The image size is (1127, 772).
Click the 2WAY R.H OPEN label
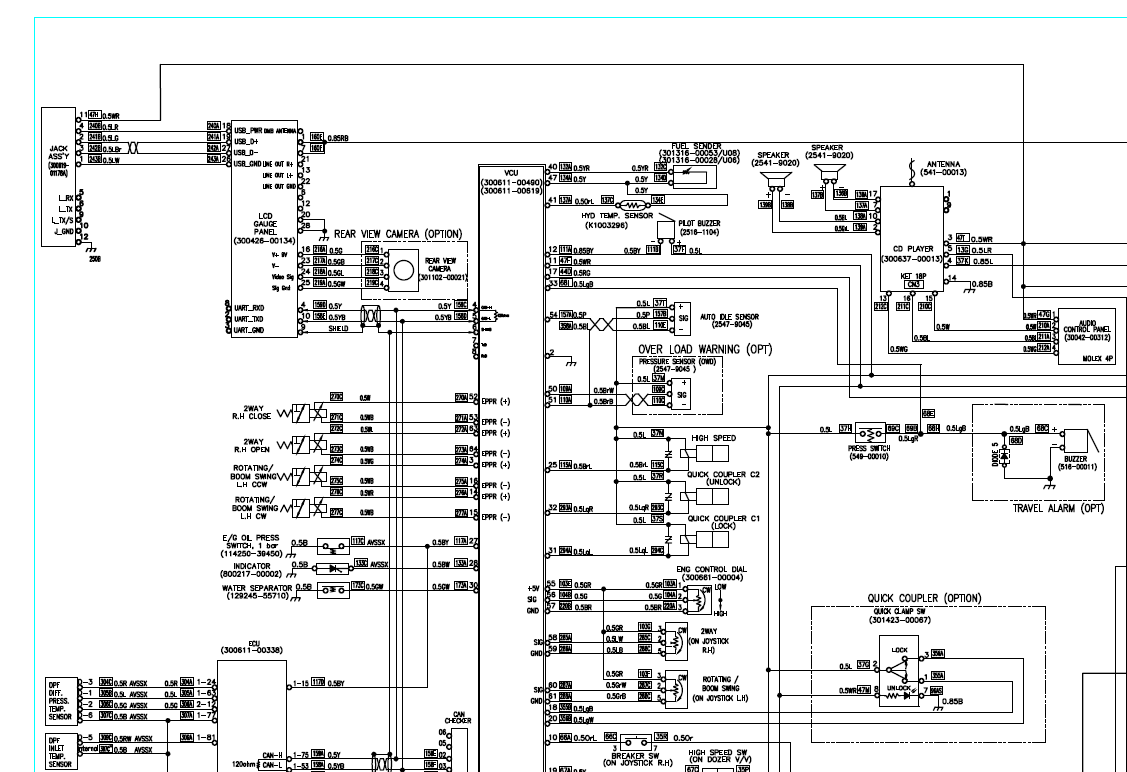pos(251,446)
